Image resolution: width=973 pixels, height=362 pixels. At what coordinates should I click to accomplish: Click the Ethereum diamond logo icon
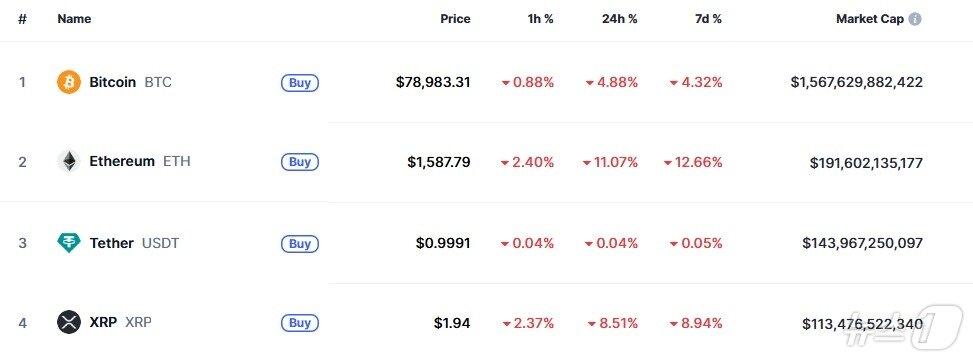pyautogui.click(x=69, y=161)
